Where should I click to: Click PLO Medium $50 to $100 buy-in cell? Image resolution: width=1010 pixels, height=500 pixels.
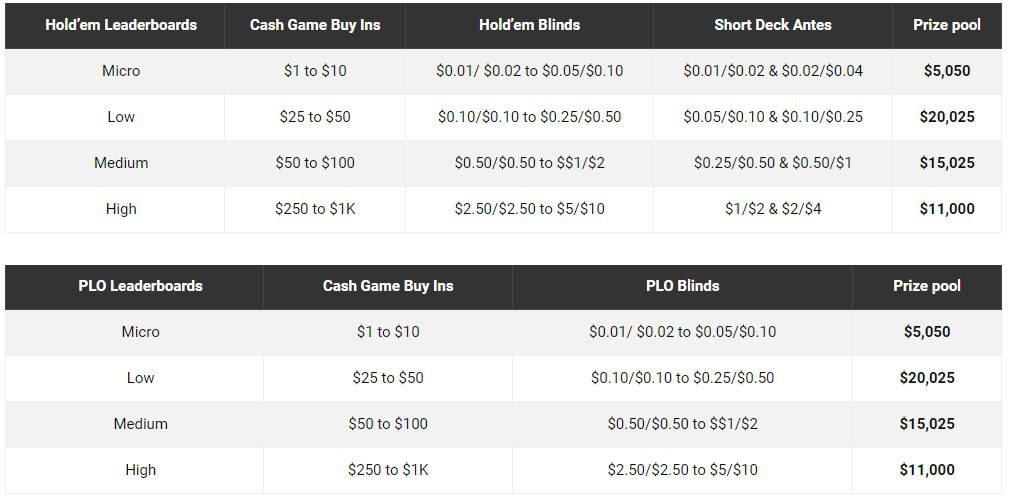pyautogui.click(x=387, y=424)
